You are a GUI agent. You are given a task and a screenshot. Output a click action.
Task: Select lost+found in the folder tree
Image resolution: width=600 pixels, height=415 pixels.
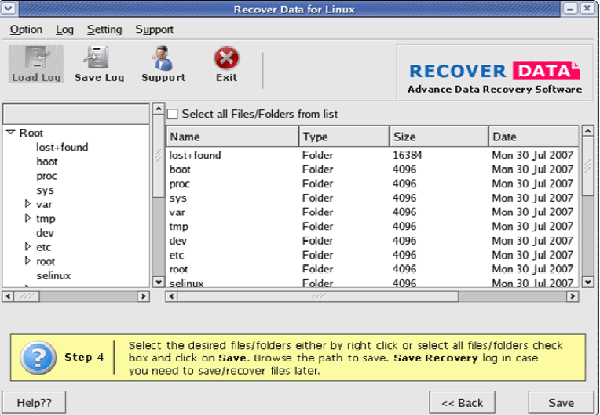62,147
